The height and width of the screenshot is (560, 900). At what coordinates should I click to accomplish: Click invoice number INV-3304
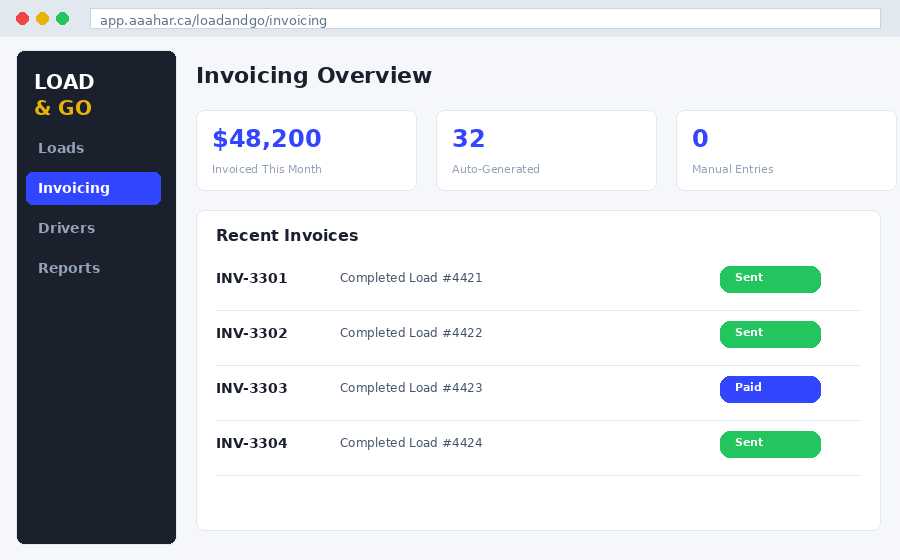[x=251, y=444]
